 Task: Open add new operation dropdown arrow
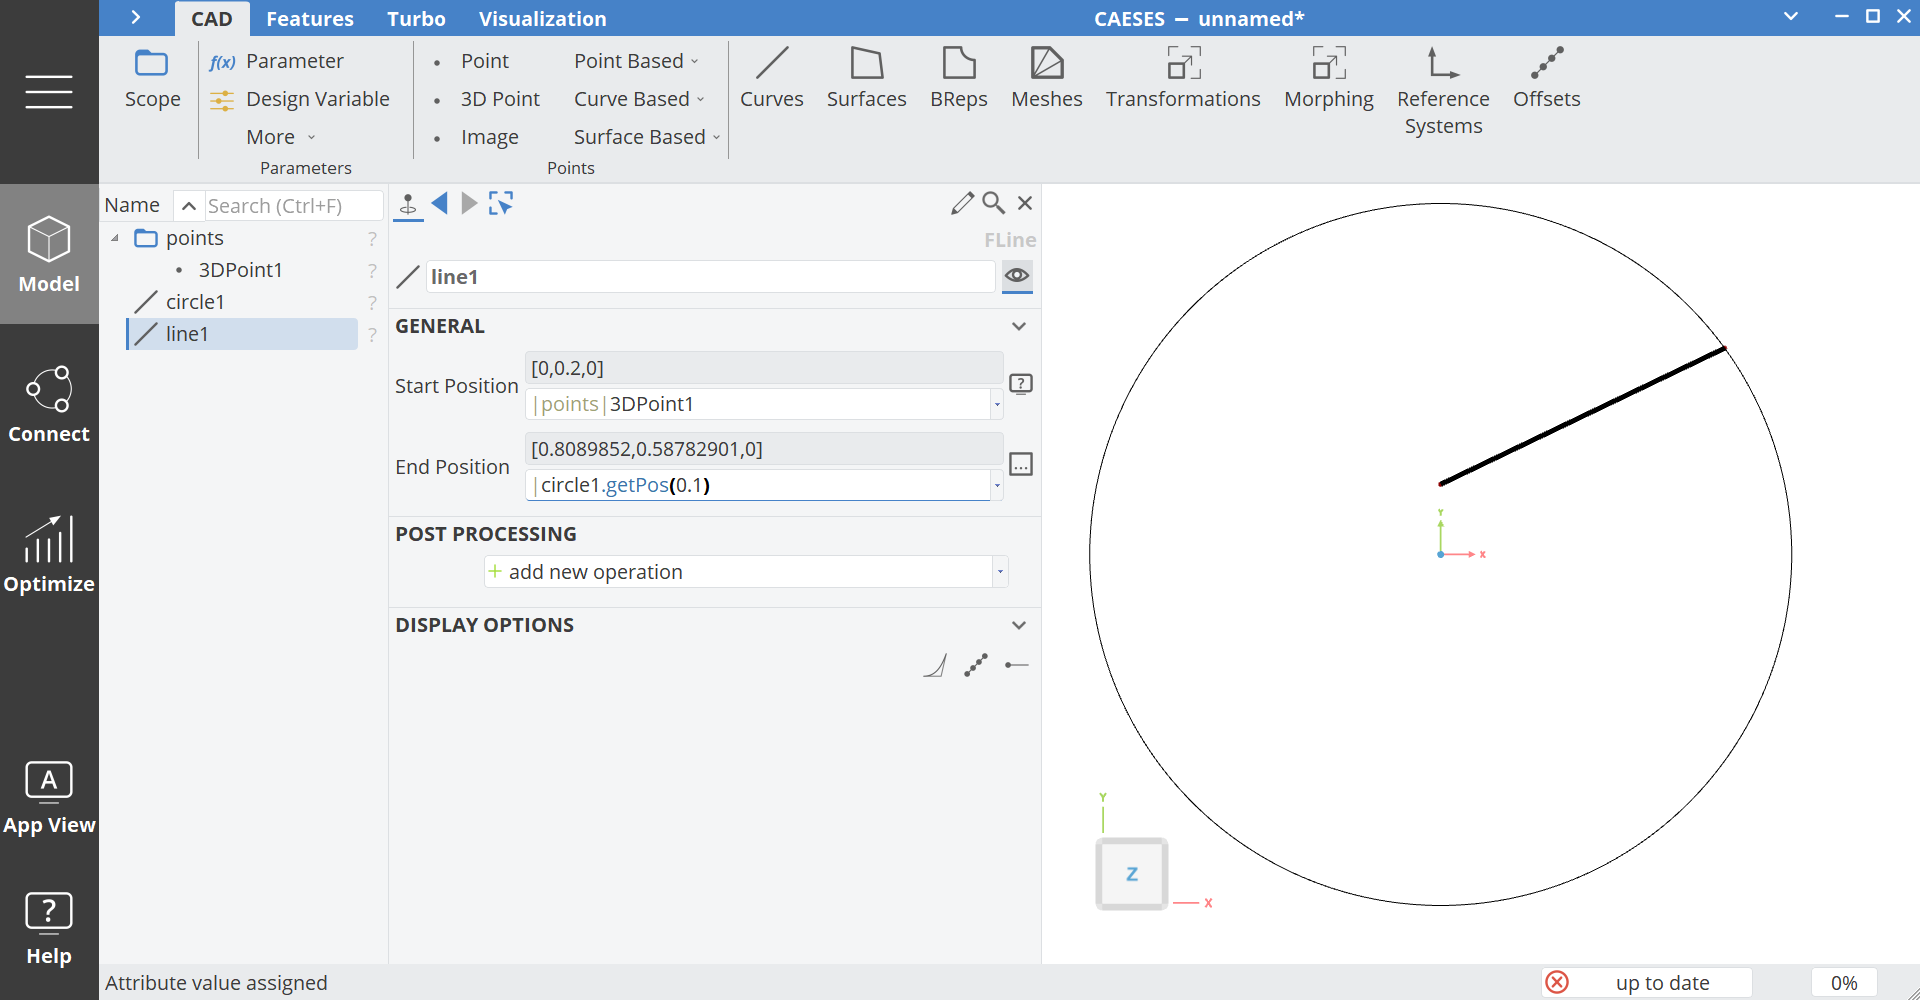point(1000,572)
